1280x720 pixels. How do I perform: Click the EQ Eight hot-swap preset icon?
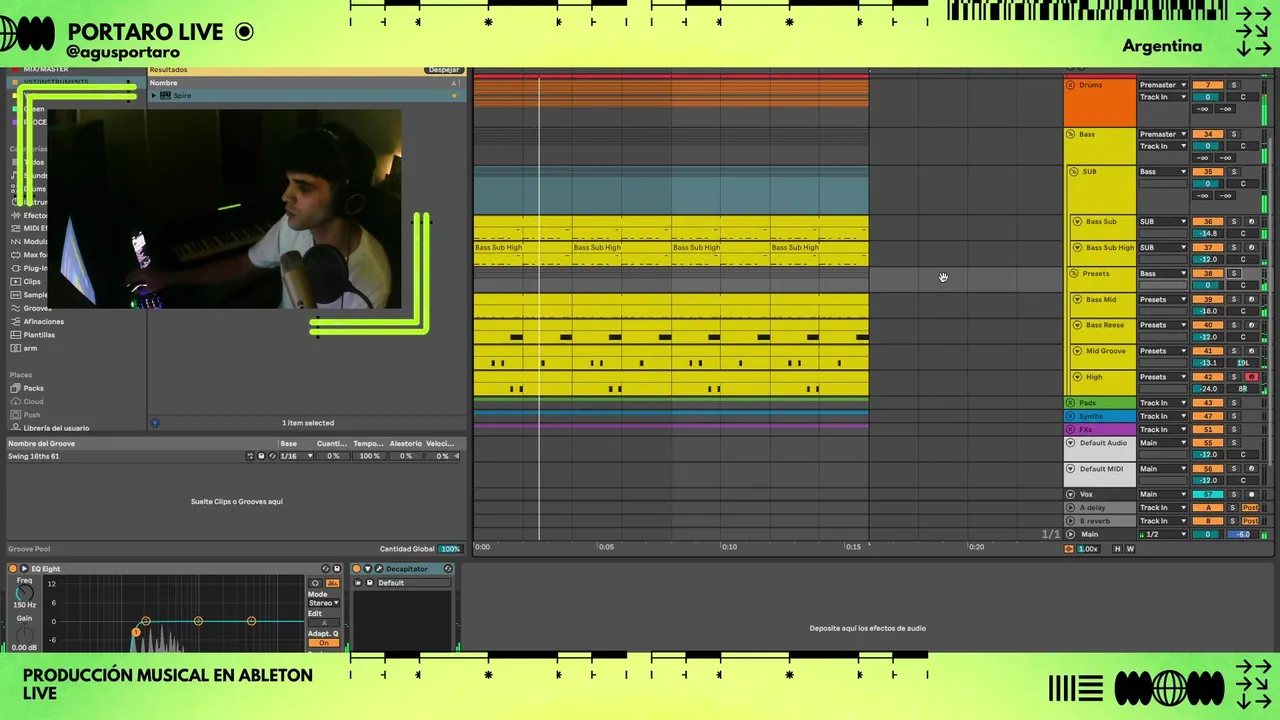coord(326,569)
